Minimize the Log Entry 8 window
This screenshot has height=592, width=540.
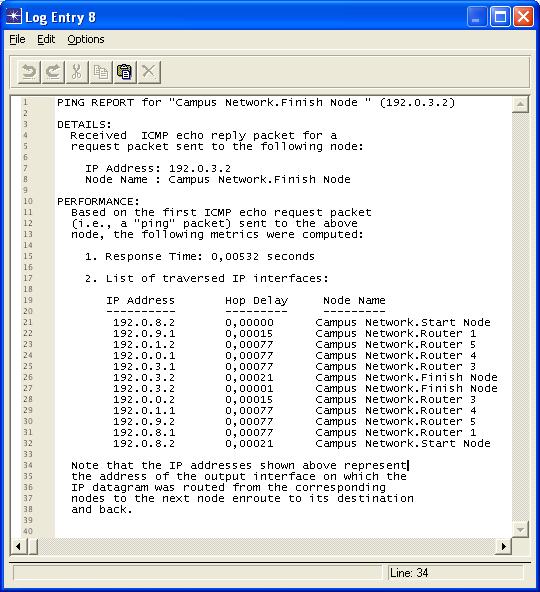tap(476, 17)
